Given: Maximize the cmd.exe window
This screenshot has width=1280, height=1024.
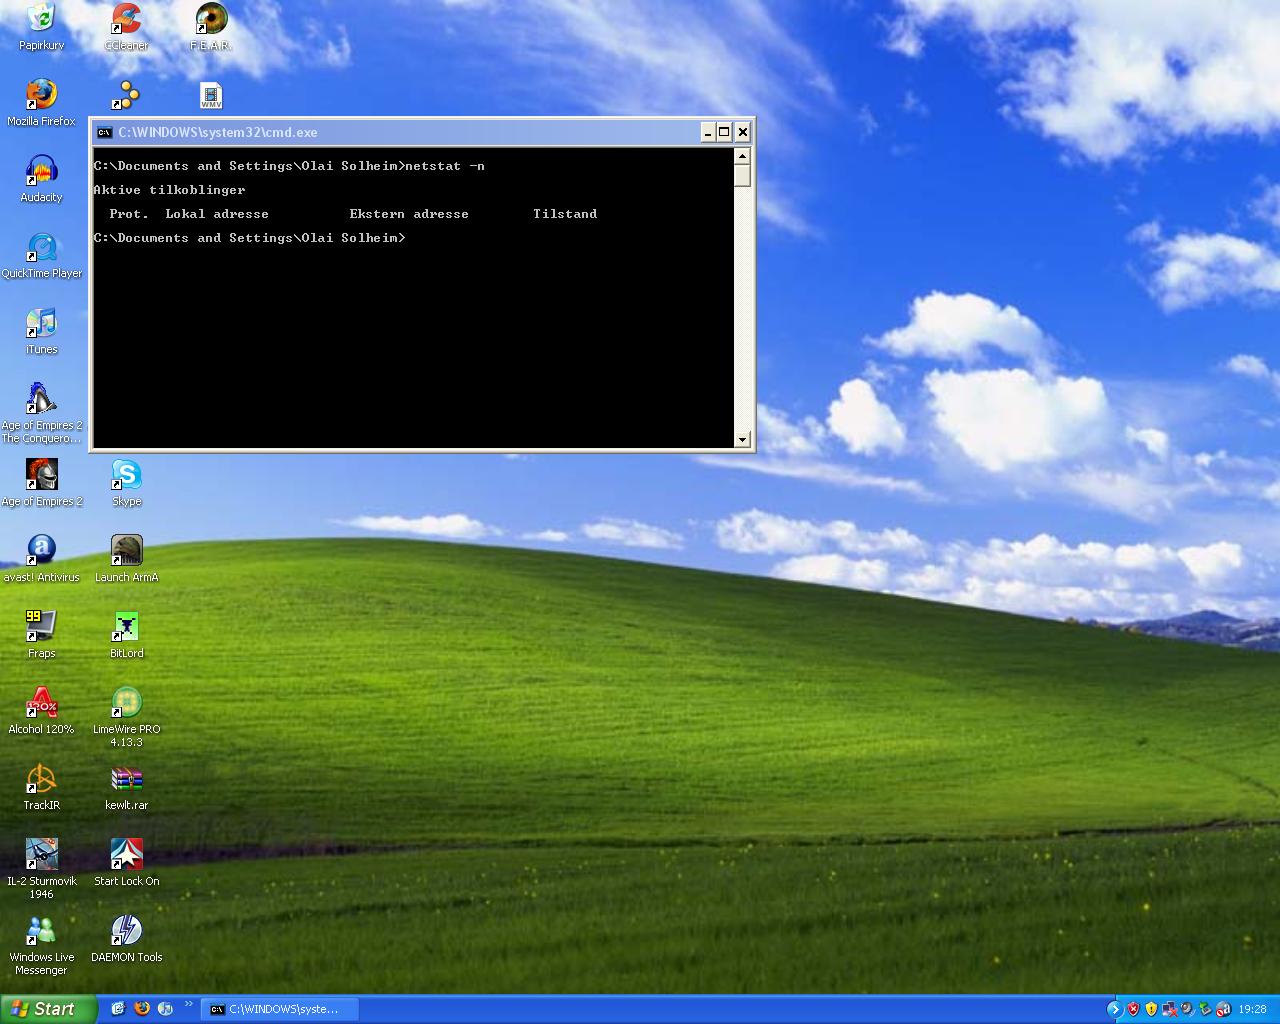Looking at the screenshot, I should click(x=724, y=132).
